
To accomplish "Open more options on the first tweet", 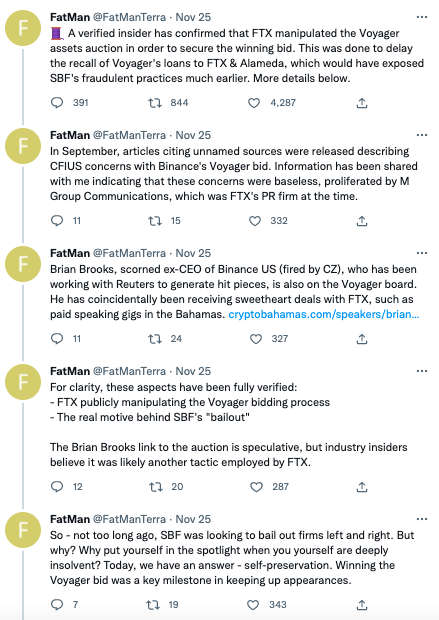I will point(422,17).
